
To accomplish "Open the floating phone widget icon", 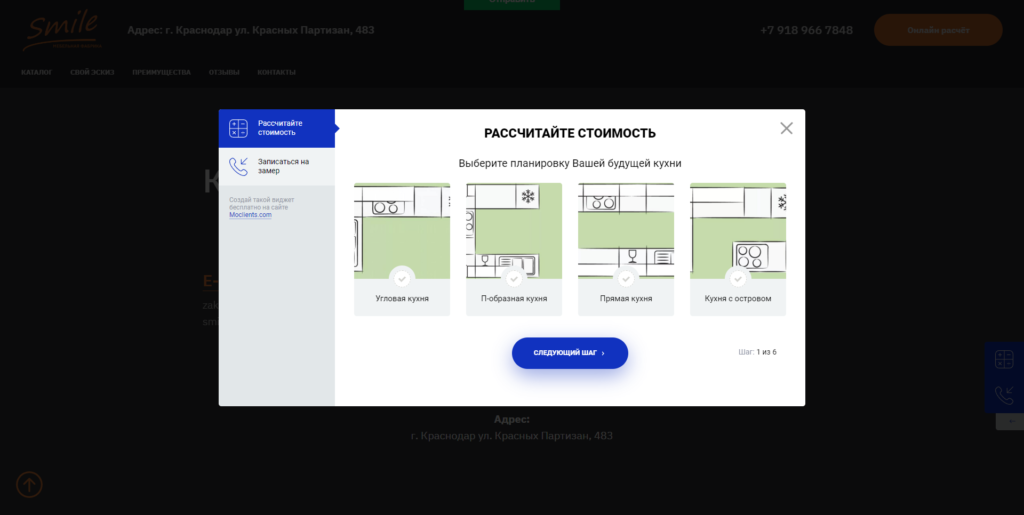I will (x=1004, y=396).
